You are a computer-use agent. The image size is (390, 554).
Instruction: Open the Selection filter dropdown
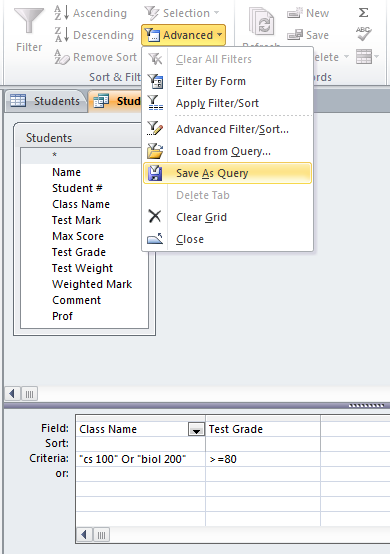click(182, 13)
